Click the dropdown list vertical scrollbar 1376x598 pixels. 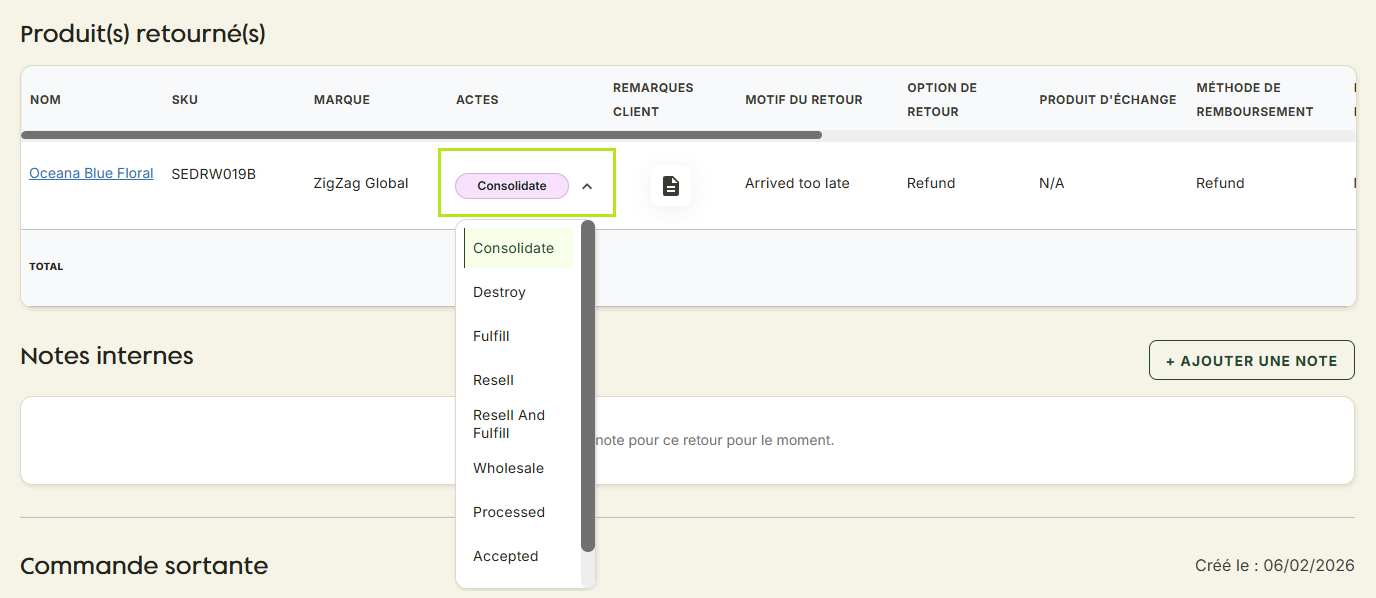pyautogui.click(x=588, y=386)
